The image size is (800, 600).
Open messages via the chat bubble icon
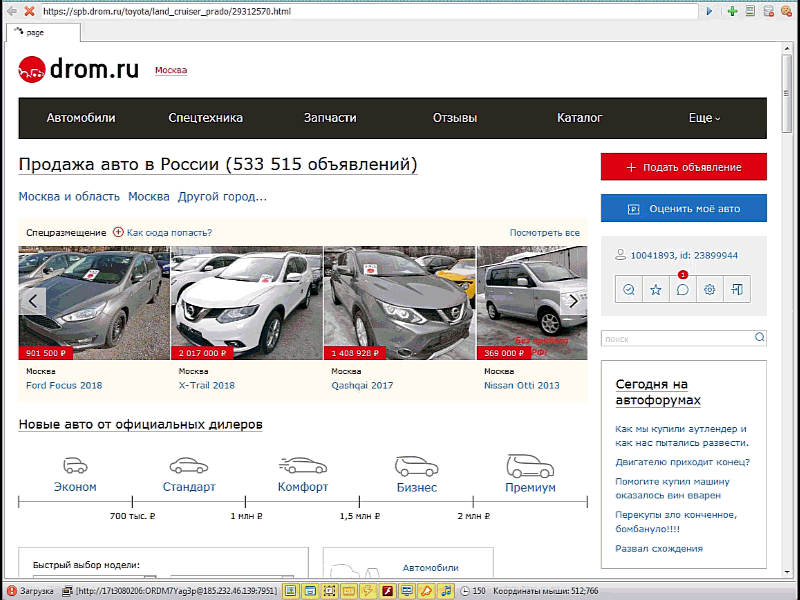click(683, 289)
